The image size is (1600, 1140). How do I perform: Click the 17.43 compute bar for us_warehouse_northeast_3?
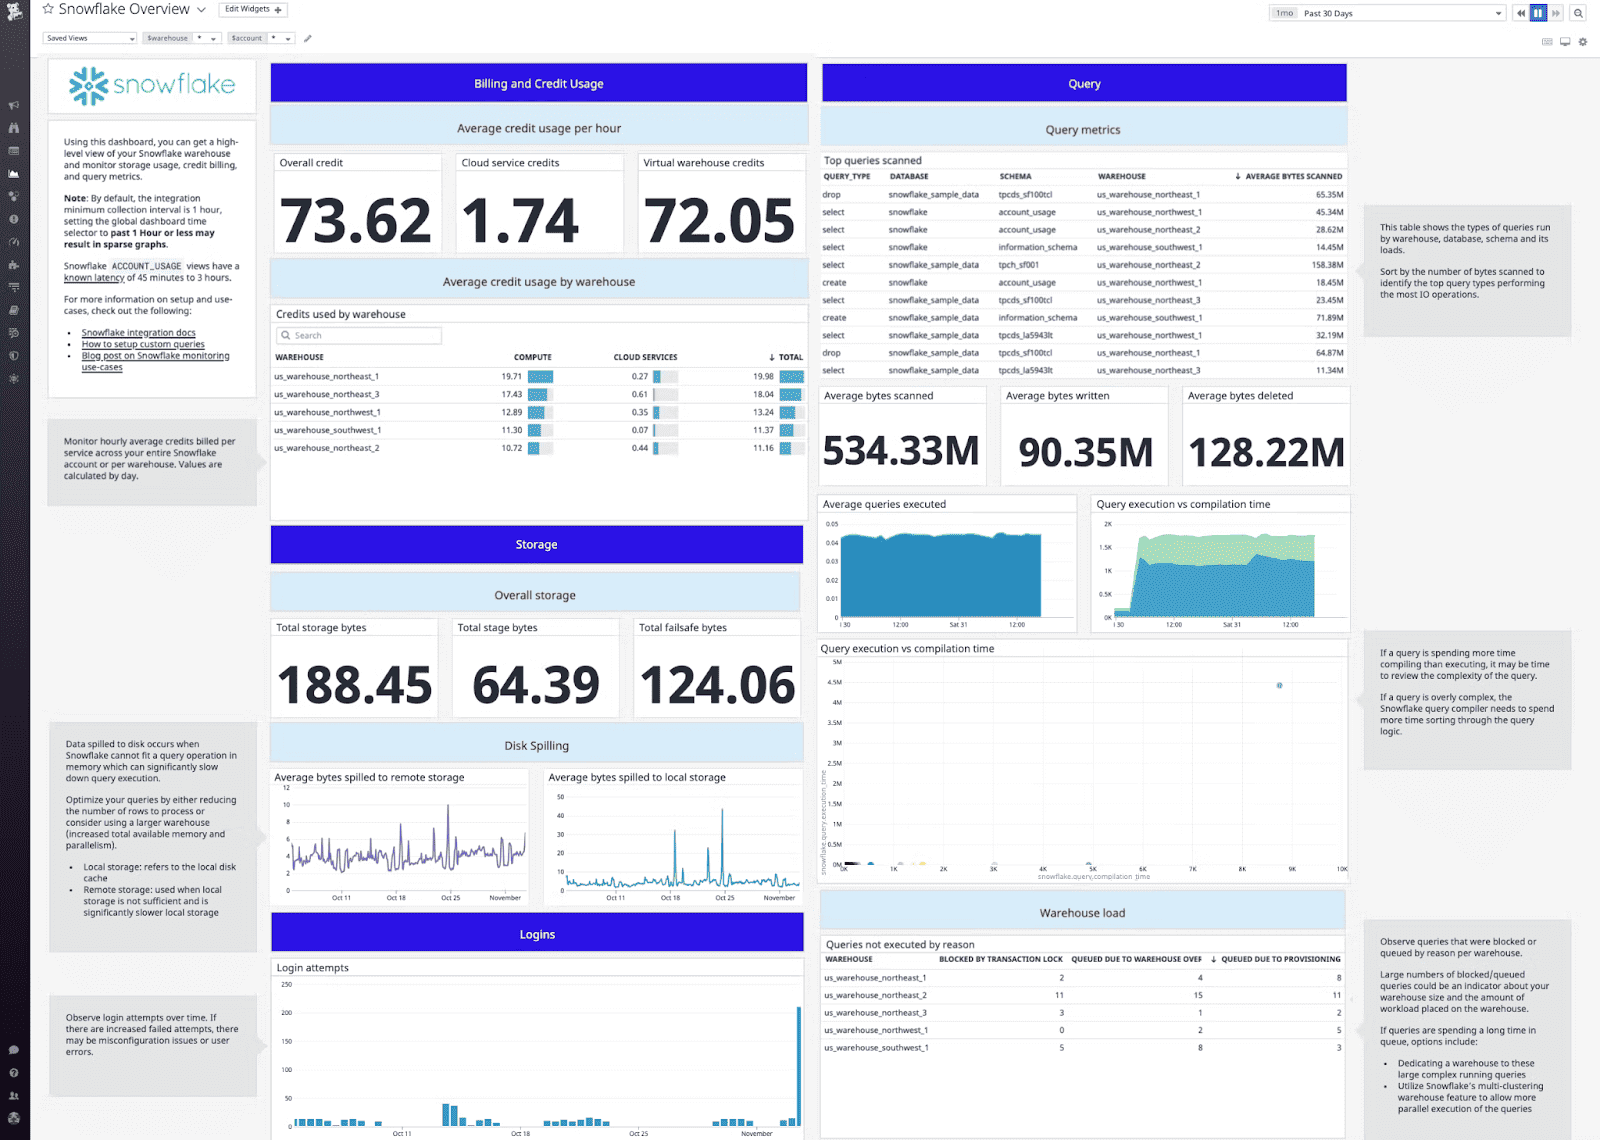[x=540, y=395]
